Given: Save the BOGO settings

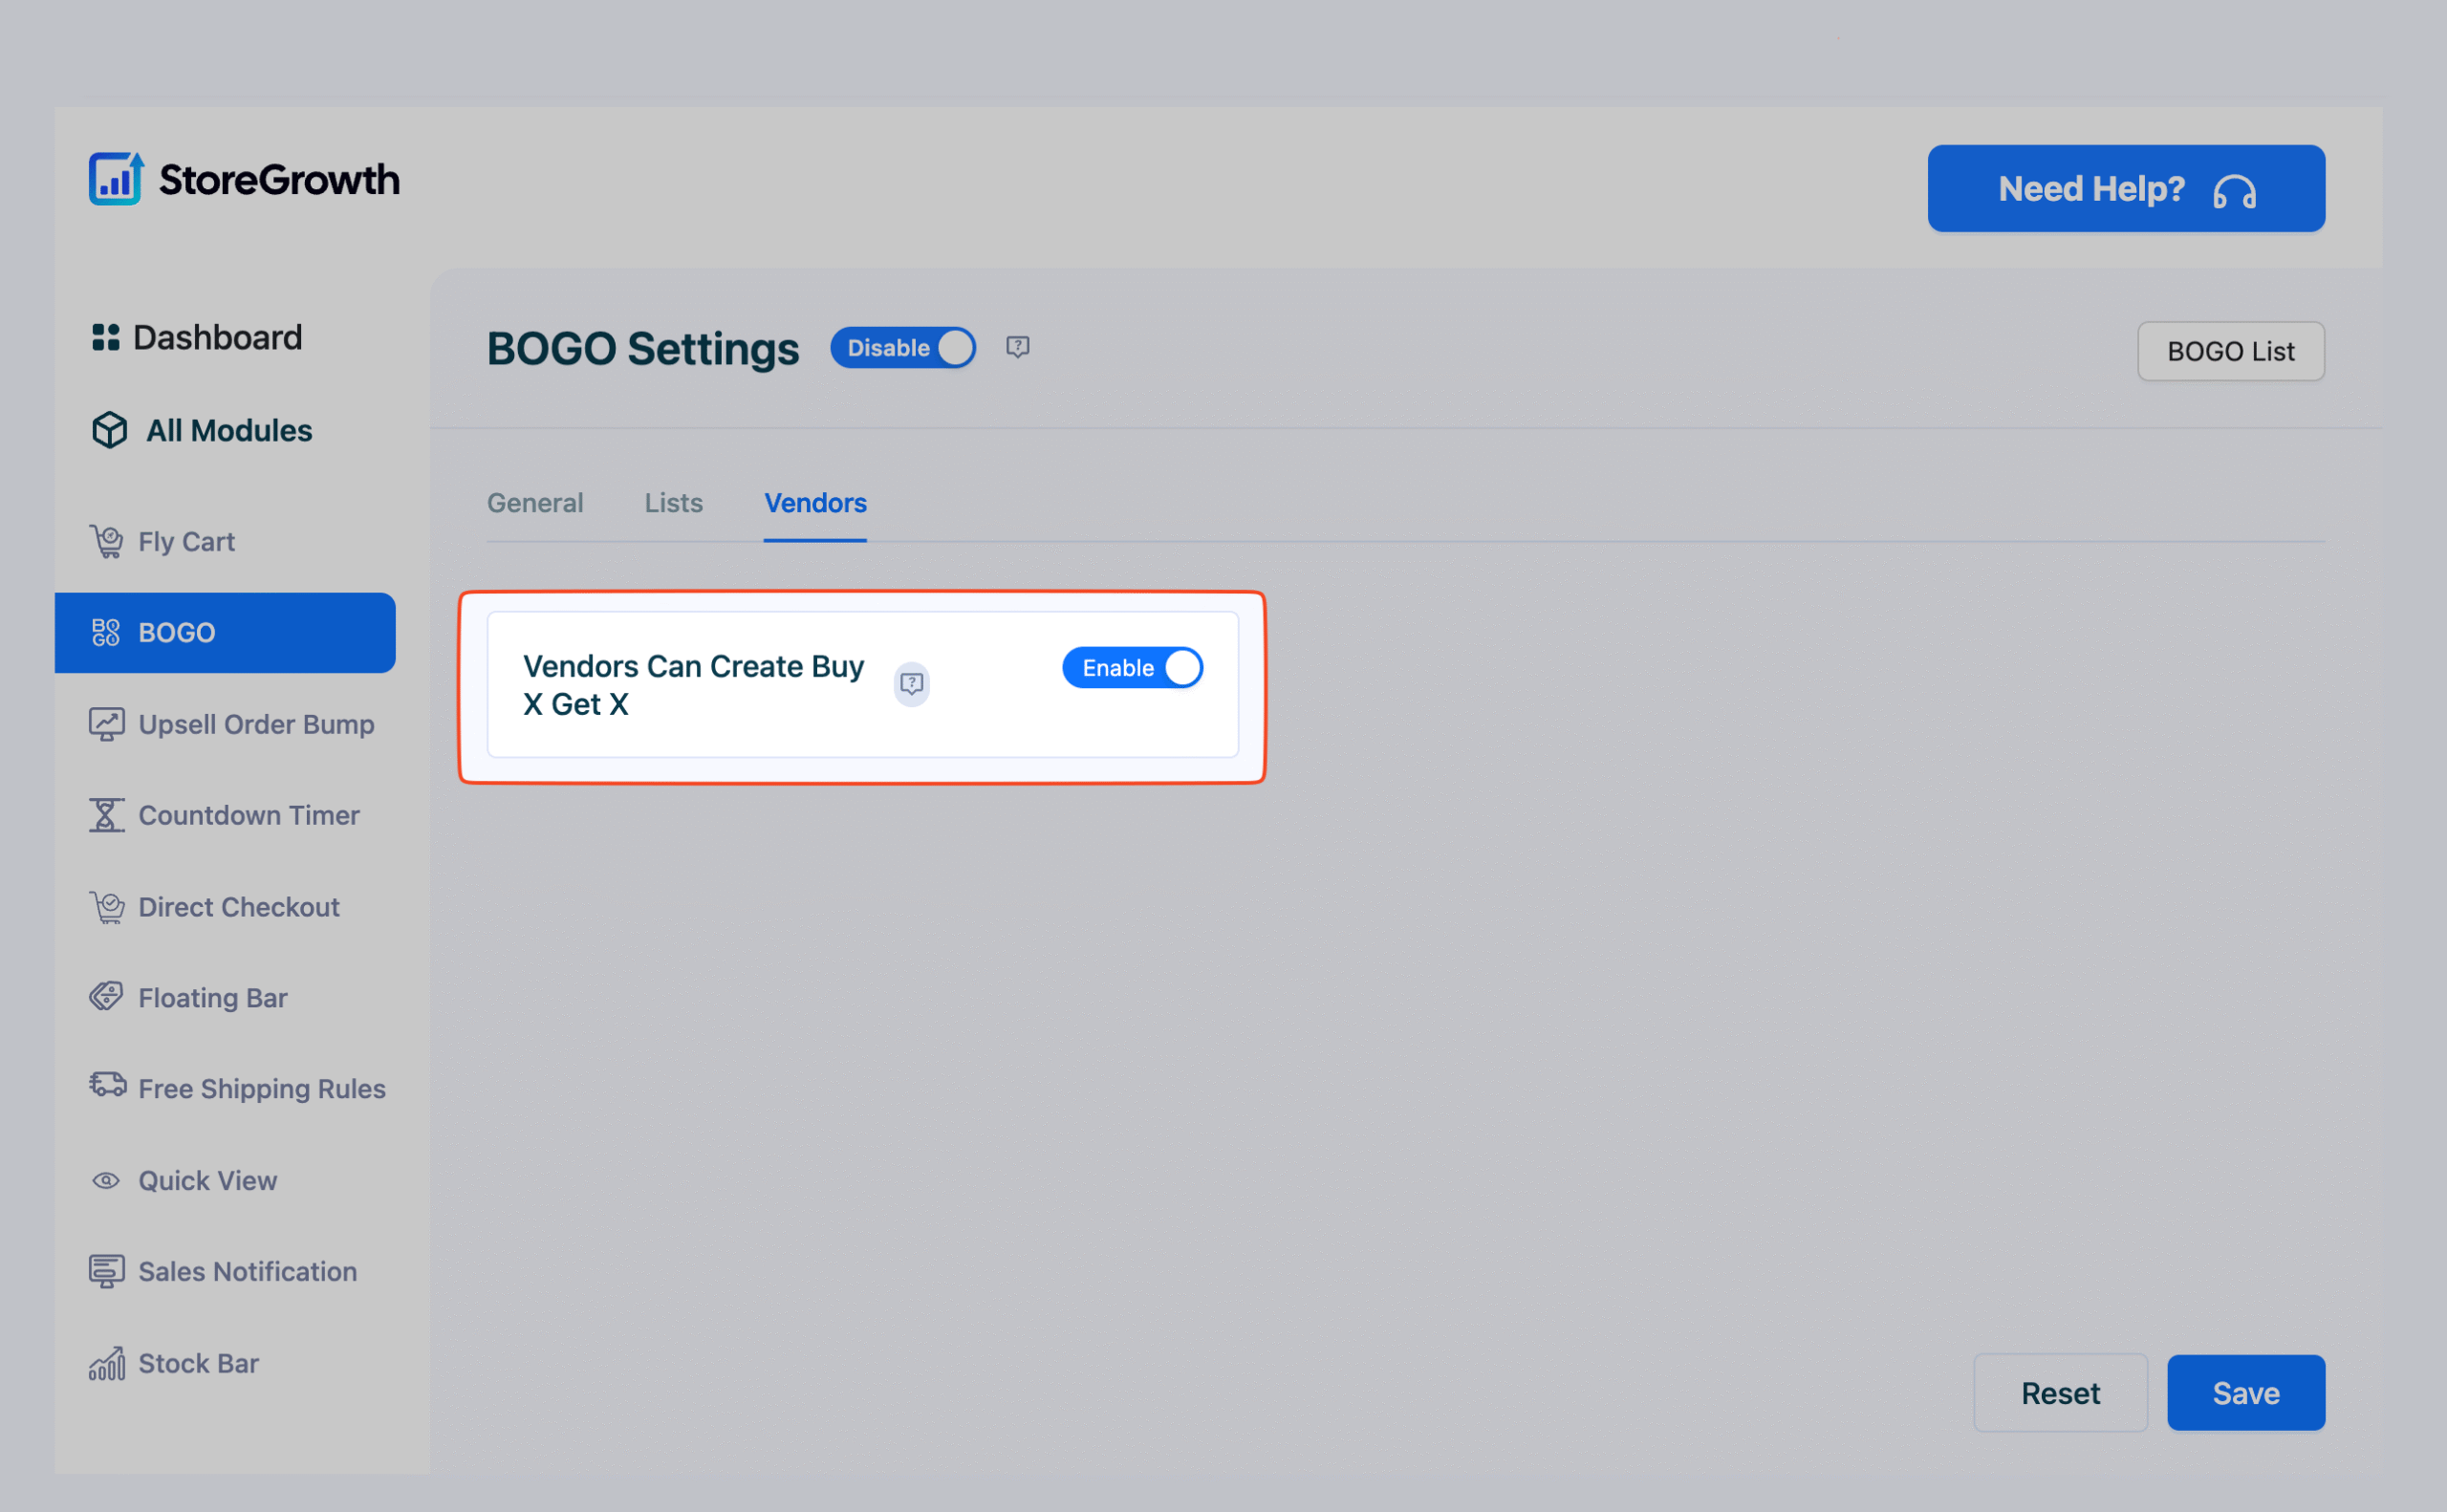Looking at the screenshot, I should [x=2245, y=1392].
